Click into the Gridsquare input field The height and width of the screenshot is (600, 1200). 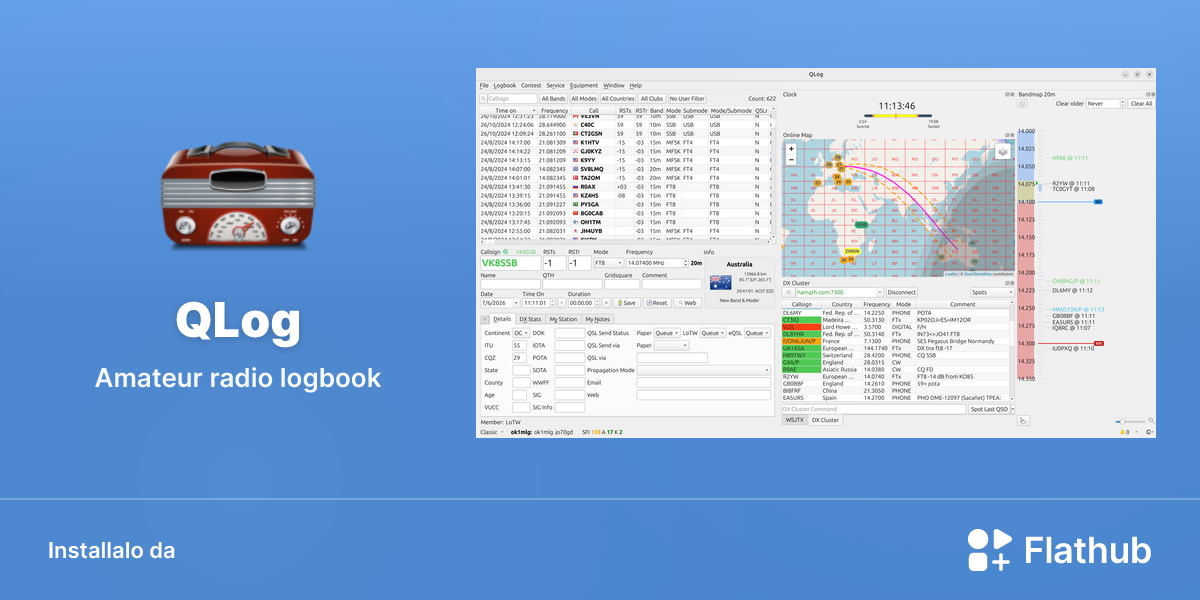pos(621,284)
